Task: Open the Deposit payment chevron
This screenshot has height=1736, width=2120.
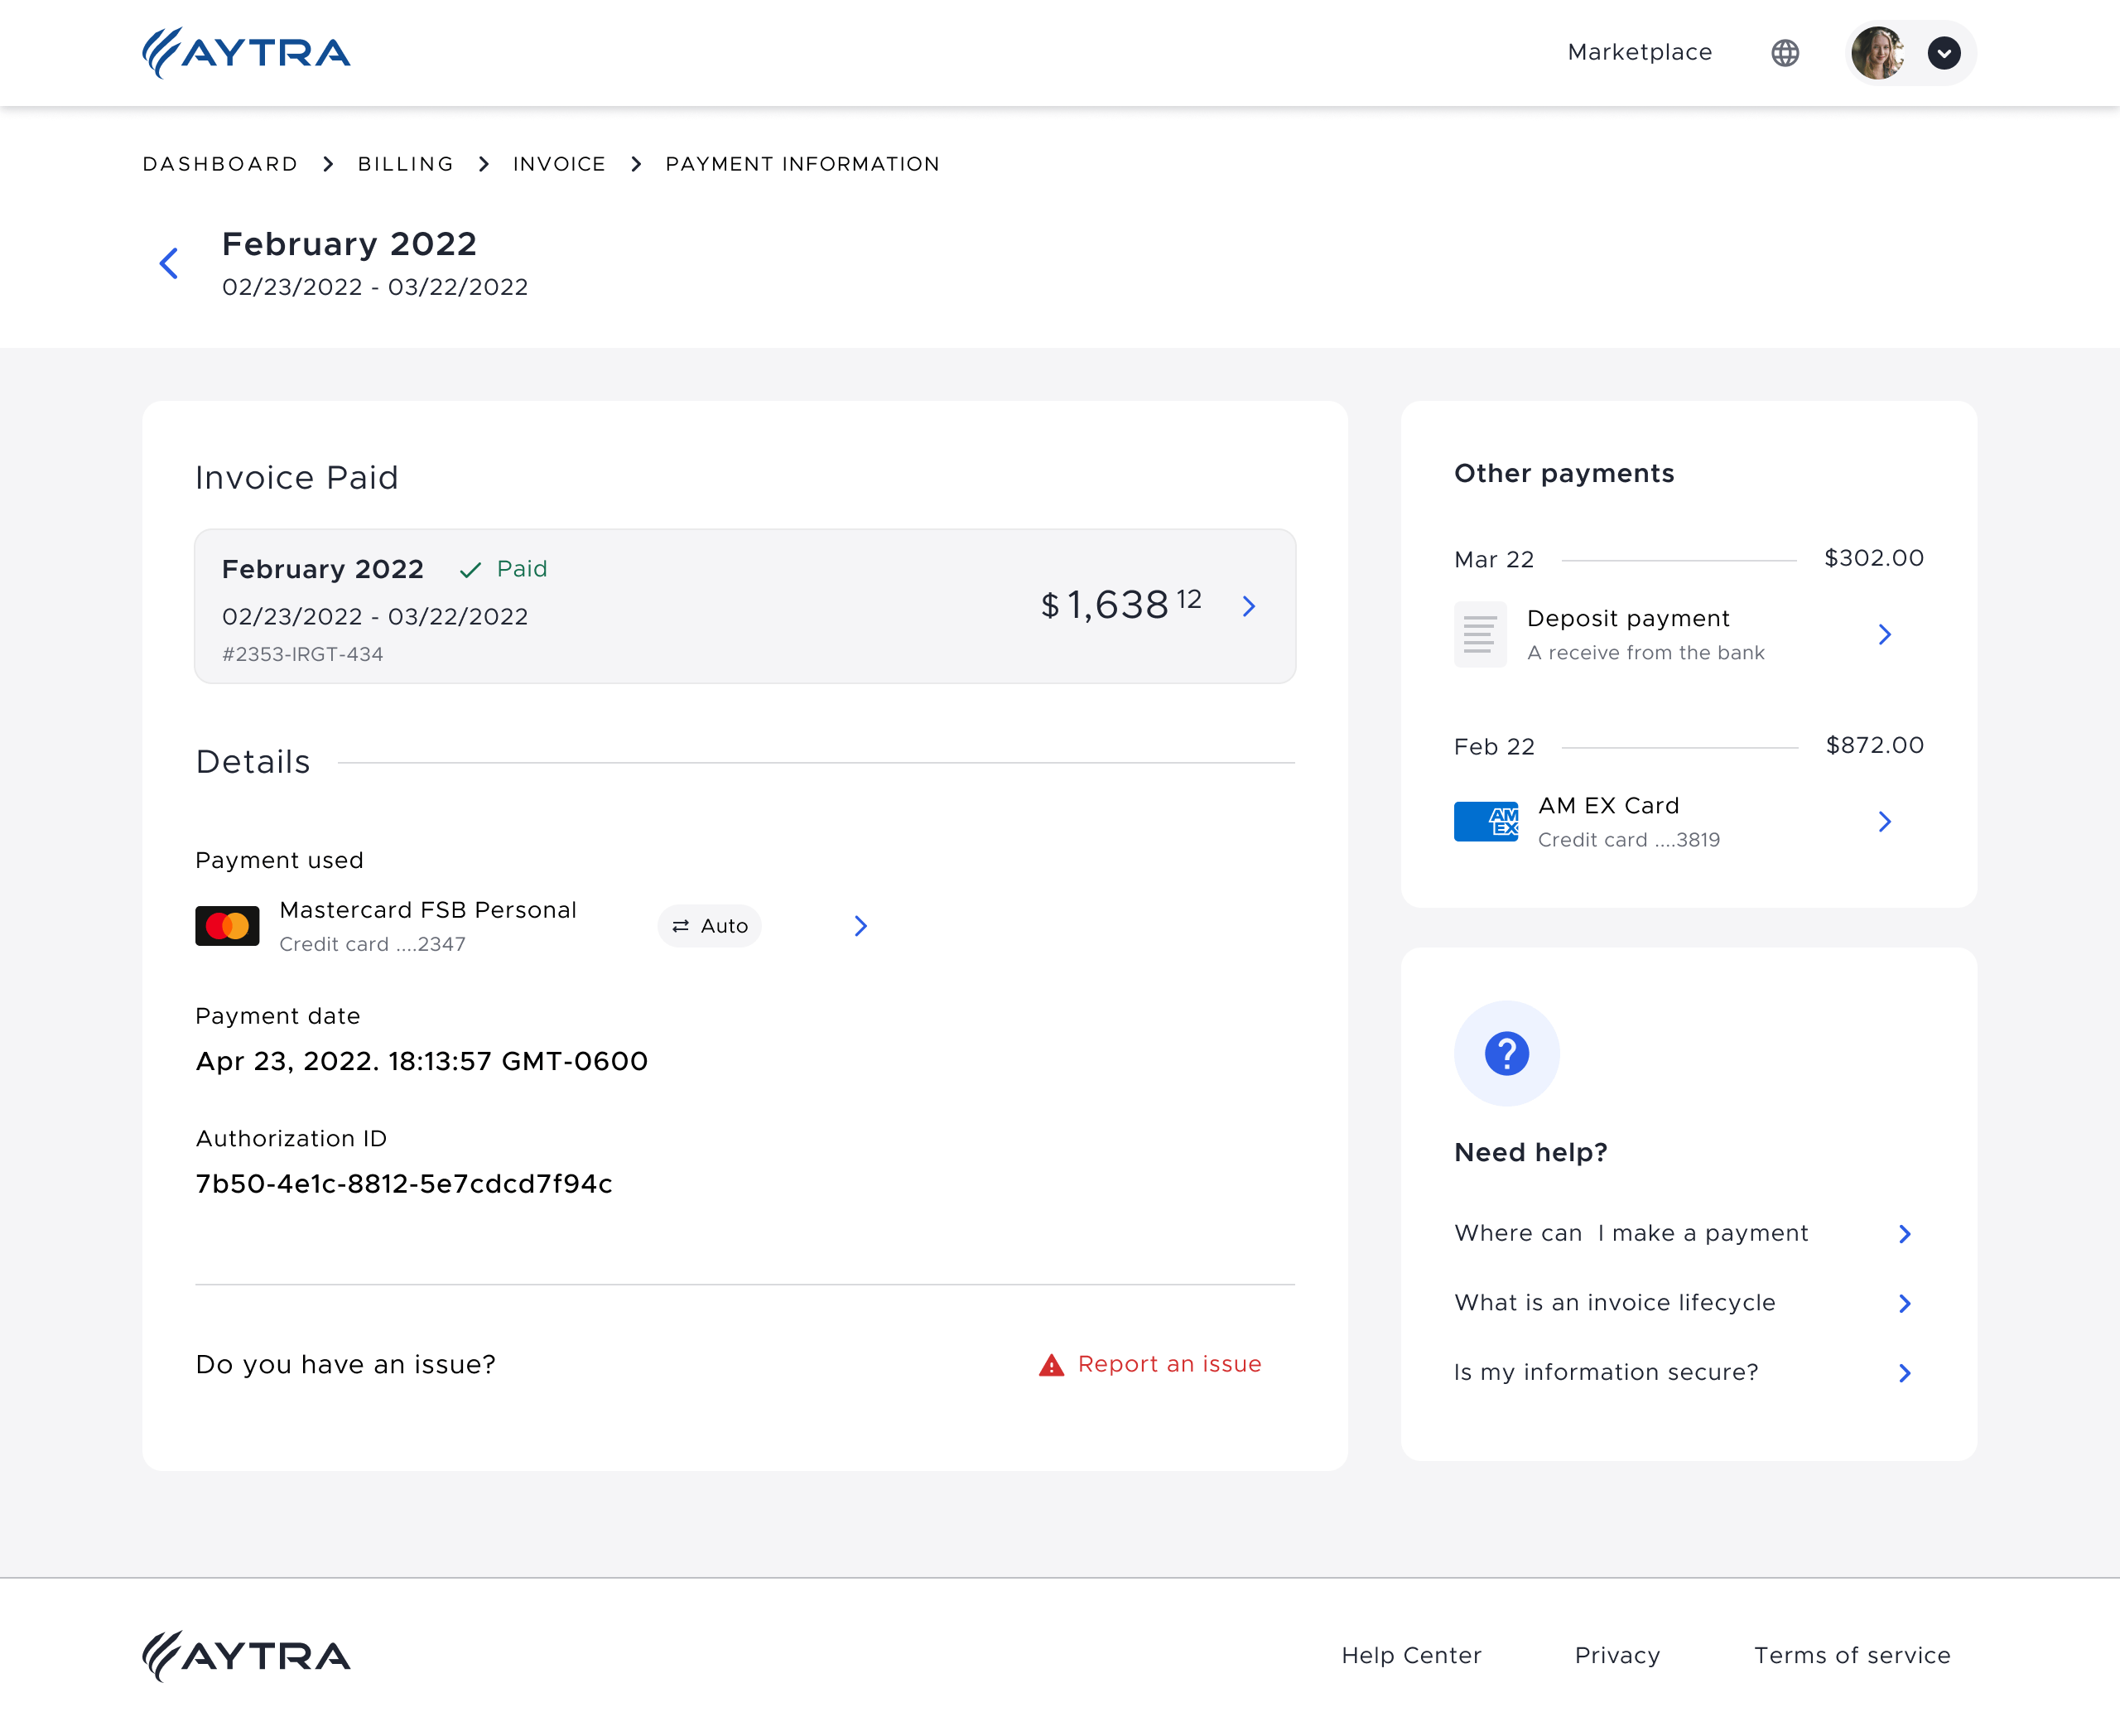Action: tap(1885, 634)
